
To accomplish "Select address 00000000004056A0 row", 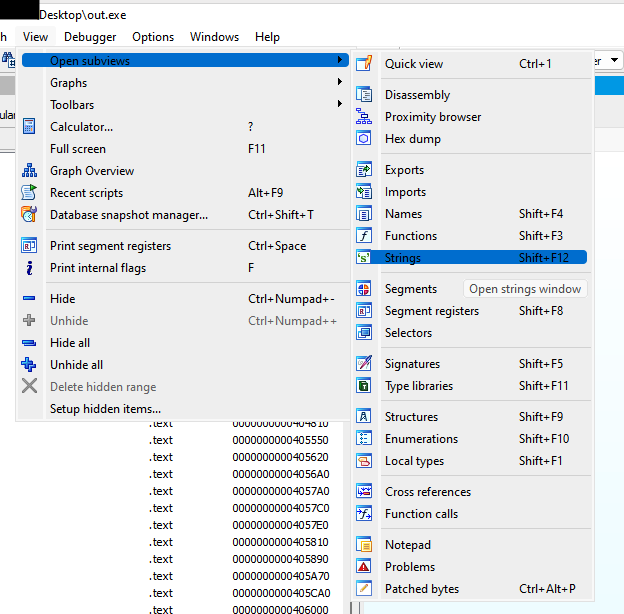I will (x=280, y=474).
